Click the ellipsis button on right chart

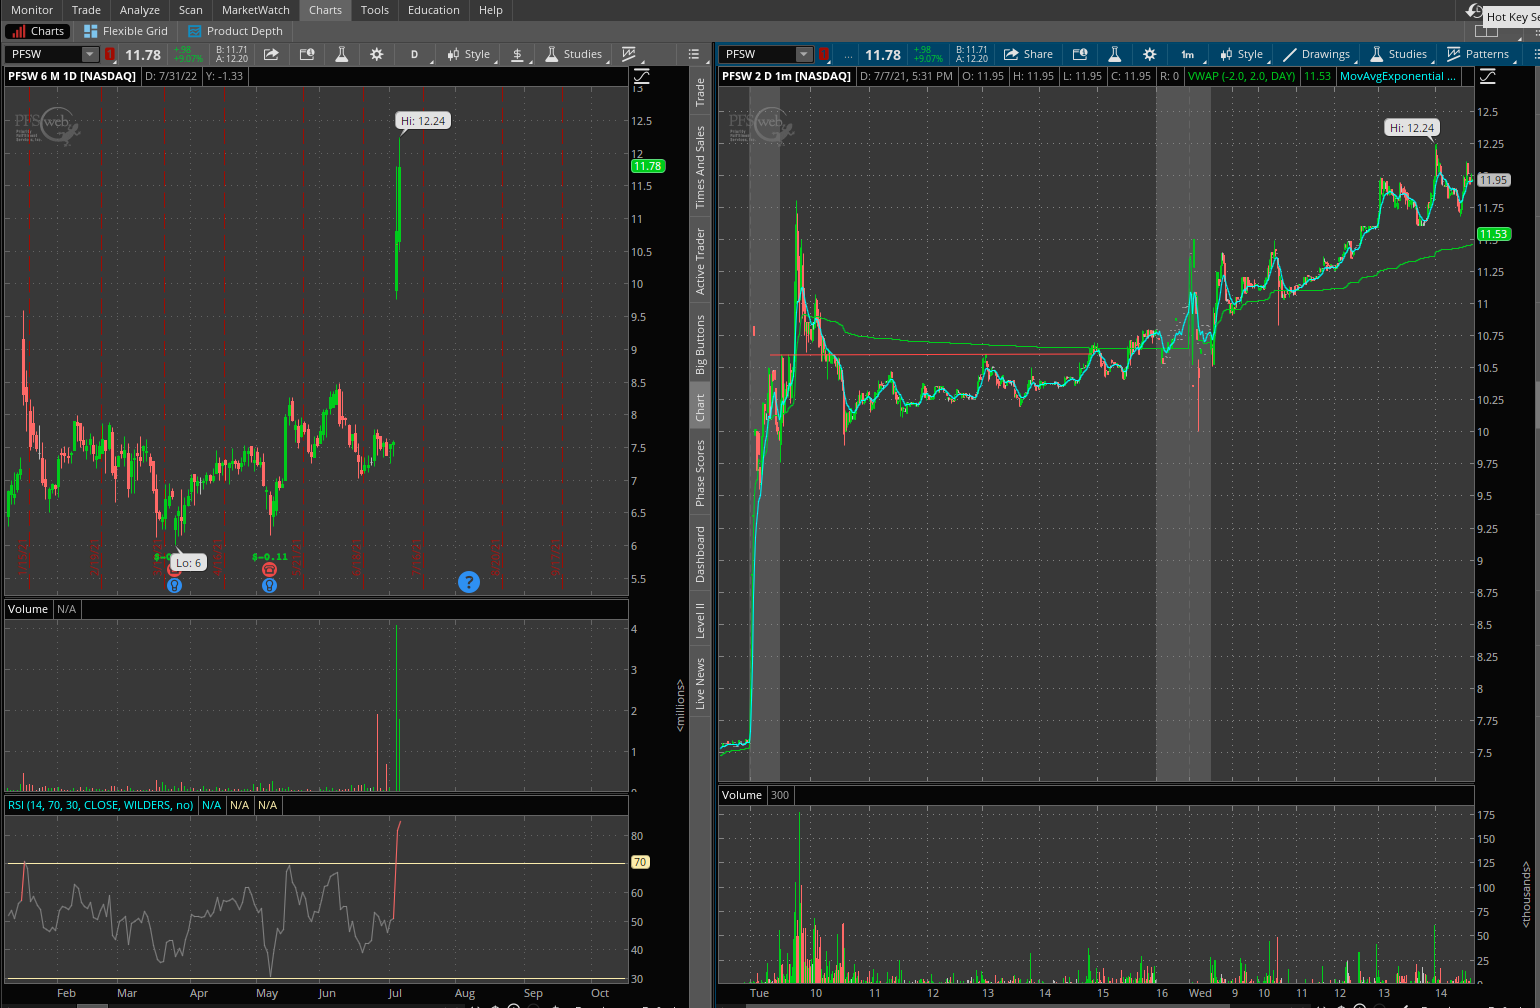(848, 54)
